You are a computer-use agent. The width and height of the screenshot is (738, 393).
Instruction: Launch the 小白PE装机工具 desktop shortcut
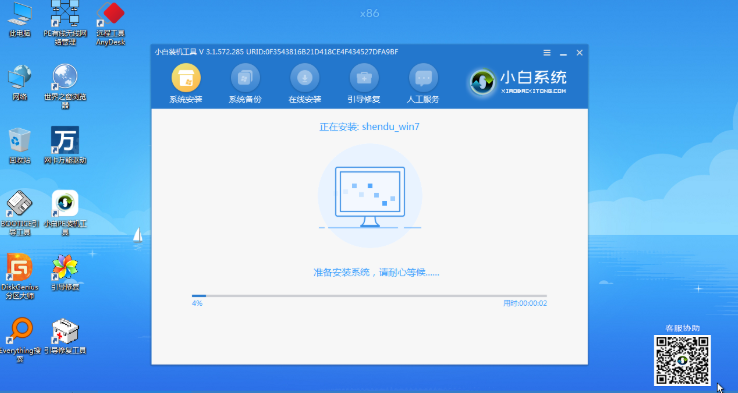coord(65,213)
